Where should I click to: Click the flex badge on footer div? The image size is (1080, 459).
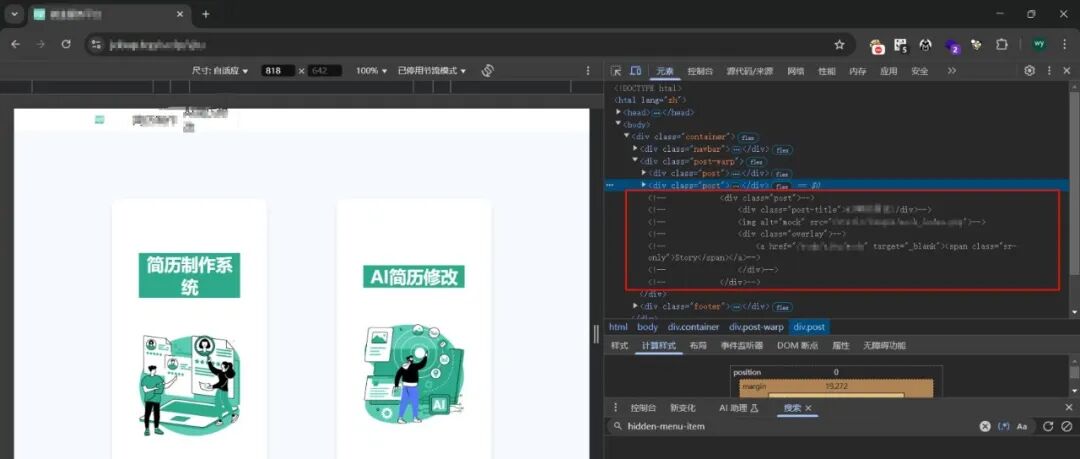782,307
